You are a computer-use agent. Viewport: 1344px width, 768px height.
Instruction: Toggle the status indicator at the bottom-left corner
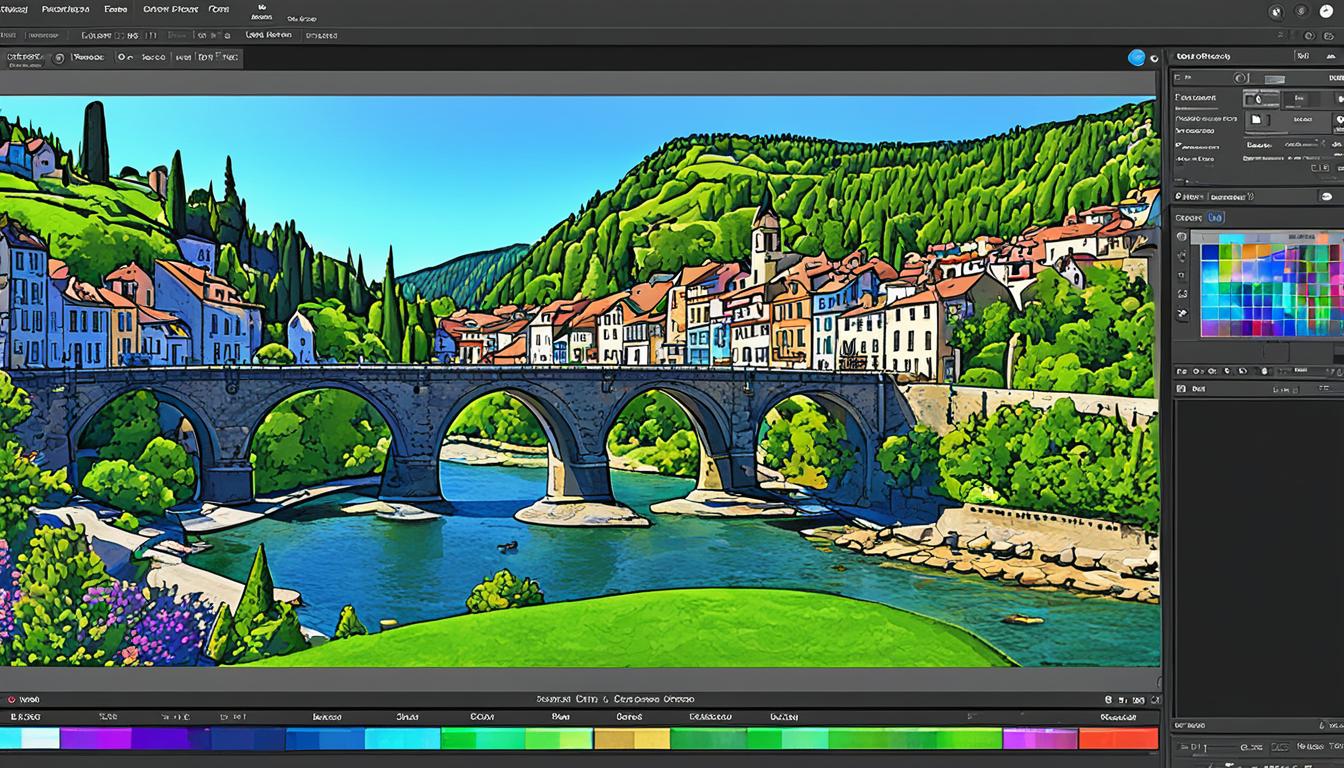pos(12,699)
